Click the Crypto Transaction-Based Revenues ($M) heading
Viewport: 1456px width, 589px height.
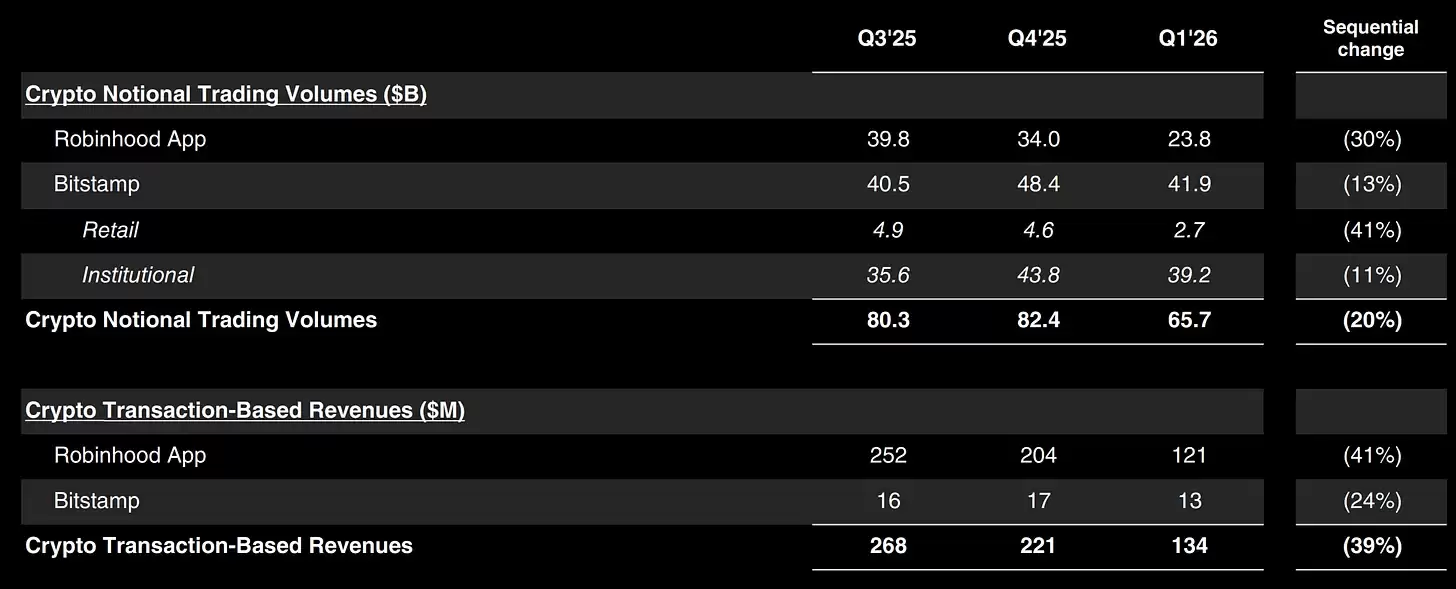point(245,411)
